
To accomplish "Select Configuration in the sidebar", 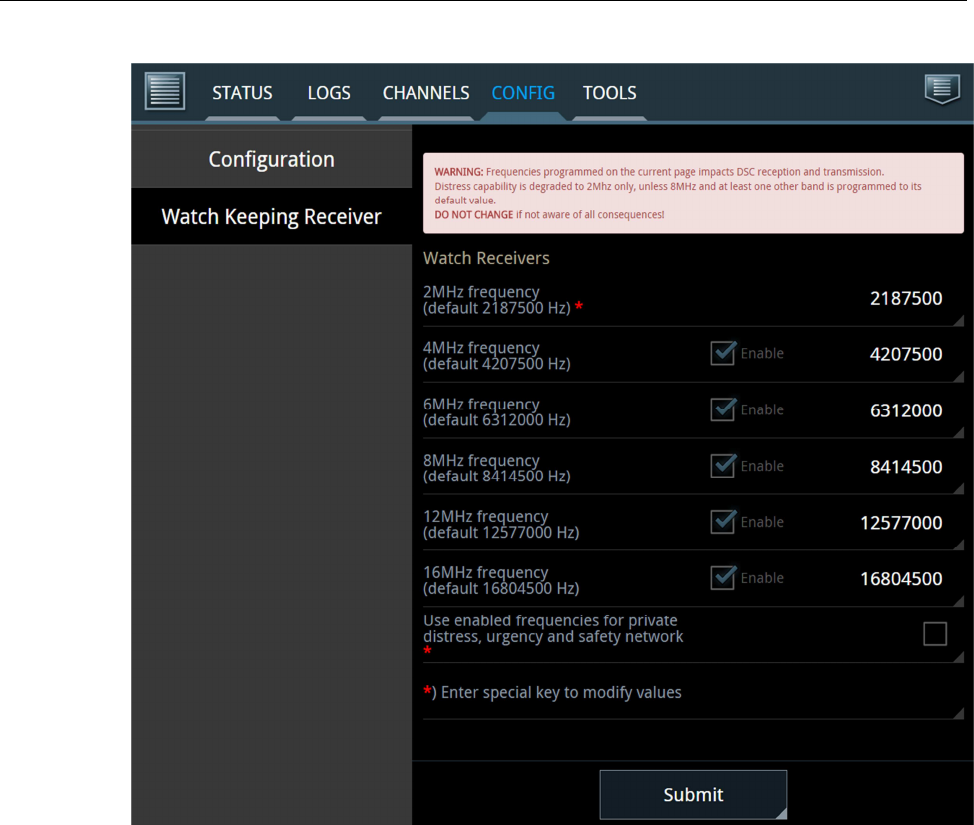I will (271, 159).
